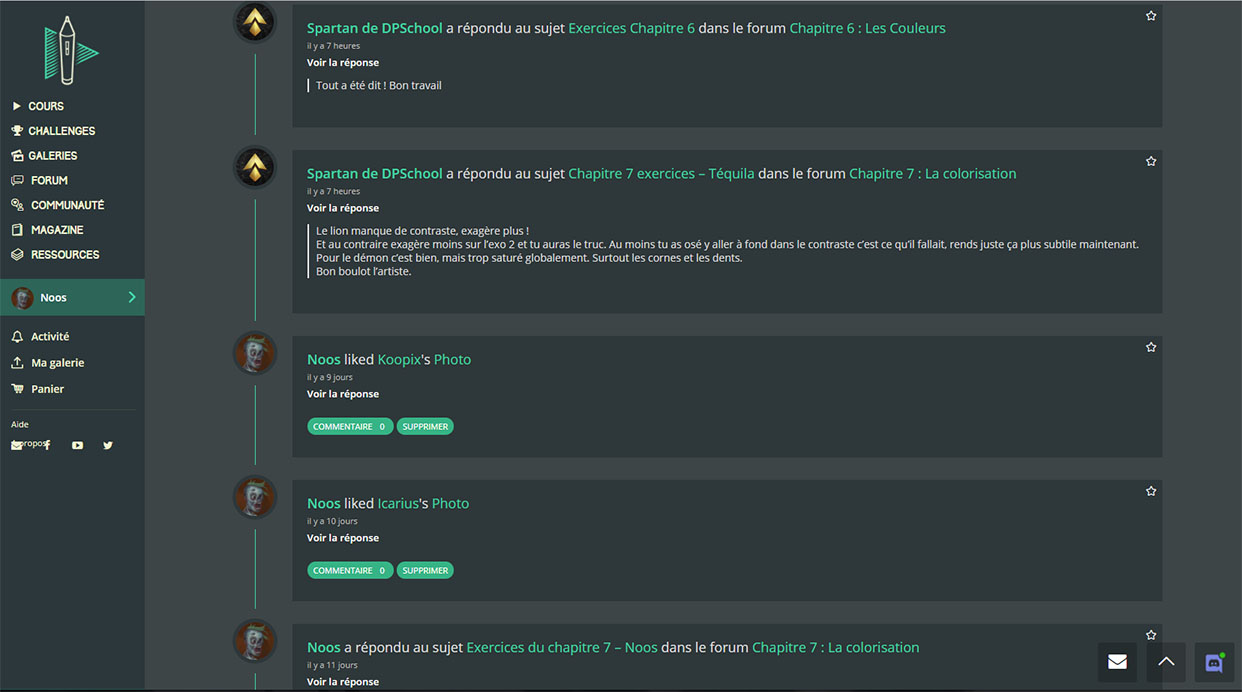Expand the Noos profile menu chevron
1242x692 pixels.
click(132, 297)
